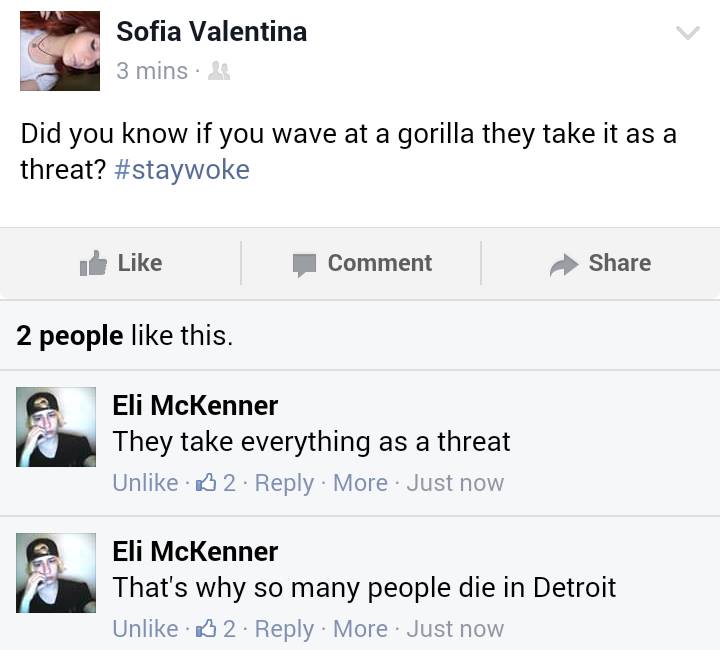The width and height of the screenshot is (720, 650).
Task: Reply to the Detroit comment
Action: 284,629
